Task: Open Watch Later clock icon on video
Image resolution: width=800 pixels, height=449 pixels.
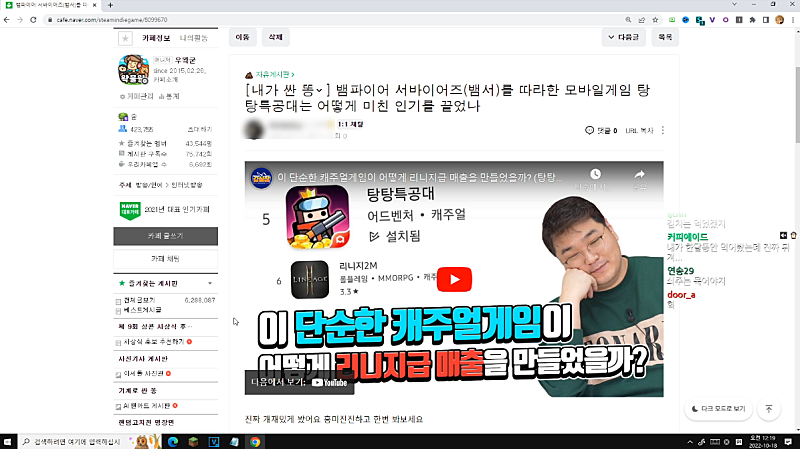Action: [595, 174]
